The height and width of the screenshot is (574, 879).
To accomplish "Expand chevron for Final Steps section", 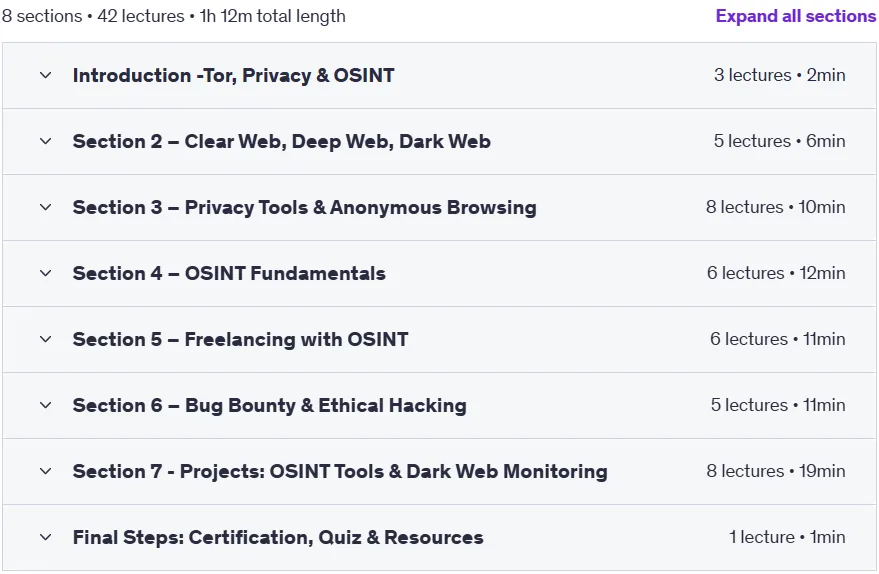I will point(45,537).
